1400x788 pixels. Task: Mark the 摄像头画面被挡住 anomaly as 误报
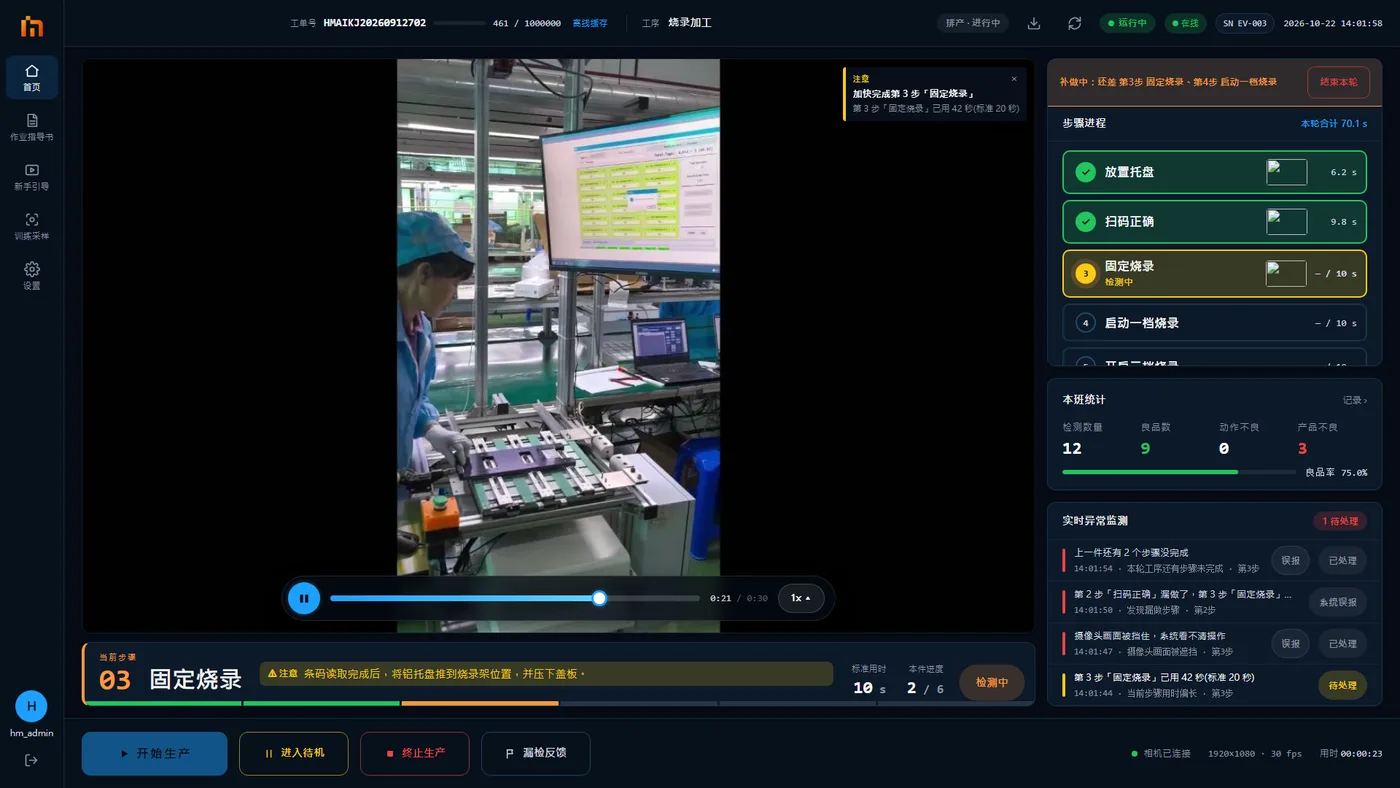click(1290, 643)
